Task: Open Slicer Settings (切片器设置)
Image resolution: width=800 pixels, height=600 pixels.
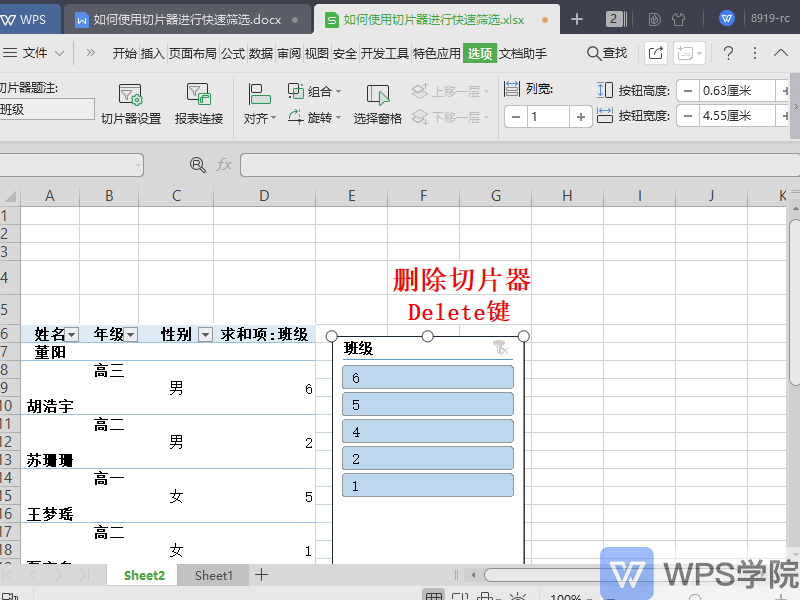Action: click(x=131, y=105)
